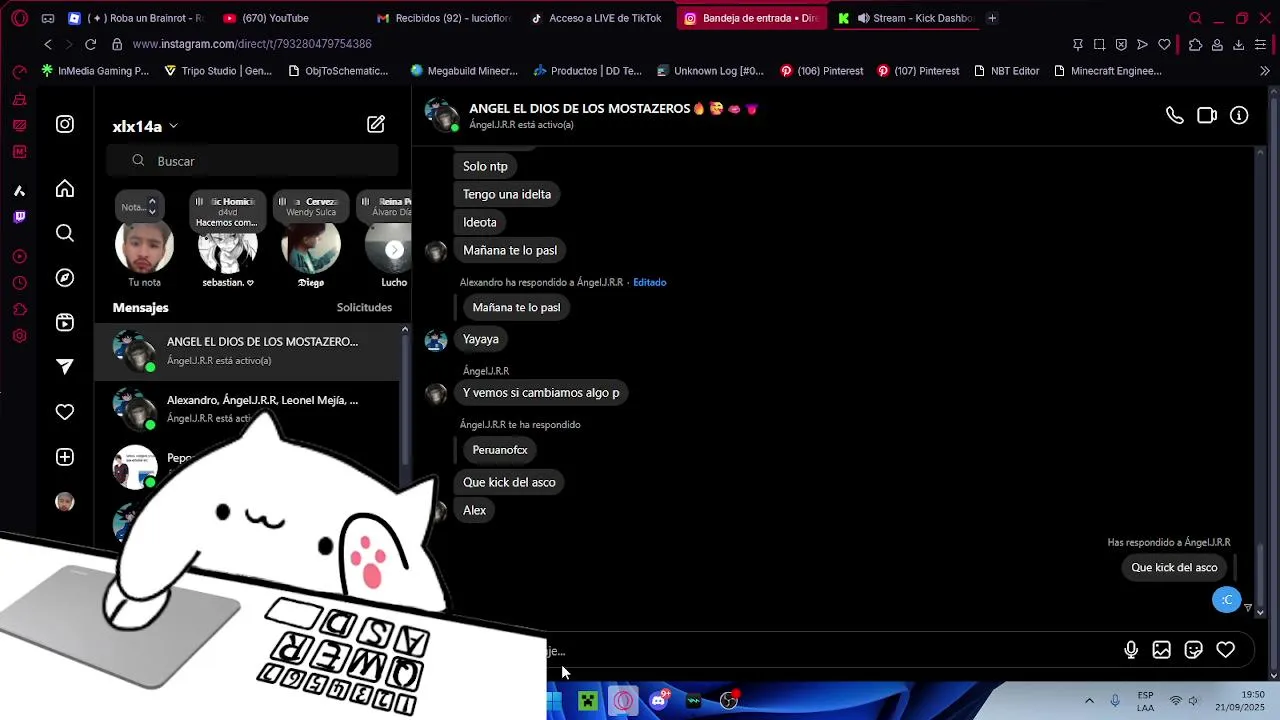Go back with browser back arrow

point(48,44)
